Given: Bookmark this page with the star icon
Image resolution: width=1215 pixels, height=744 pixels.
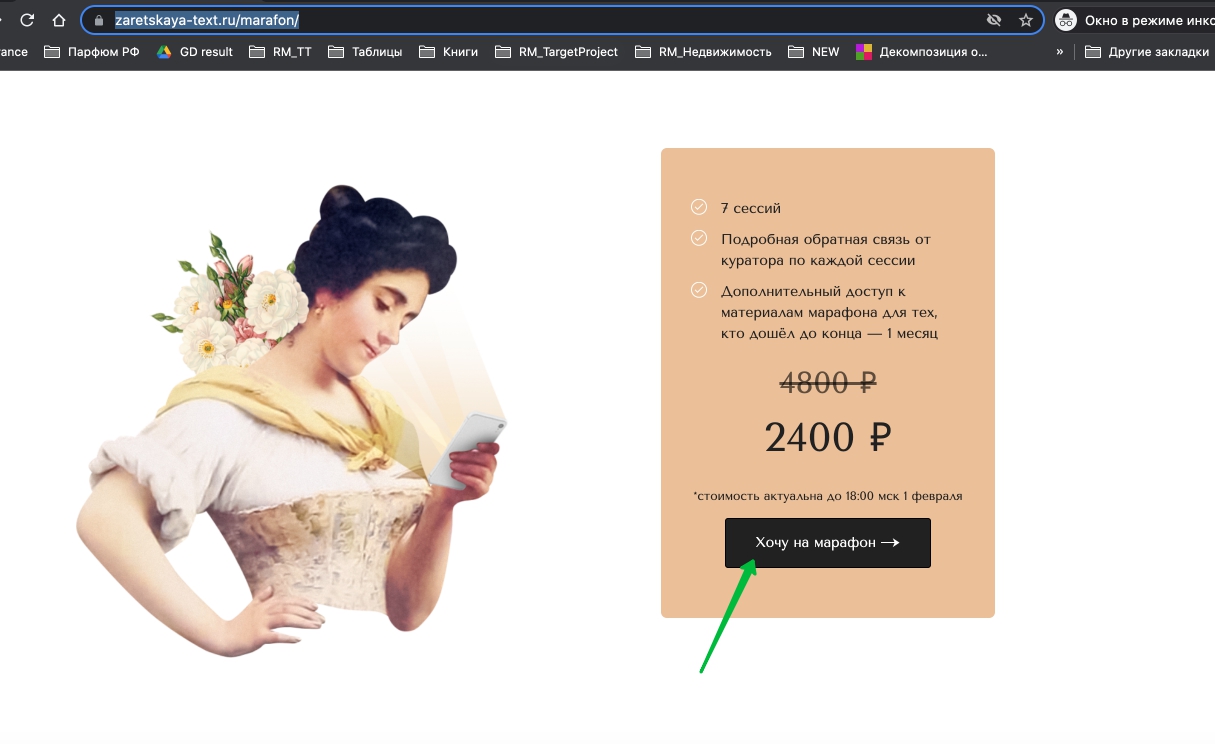Looking at the screenshot, I should pos(1025,20).
